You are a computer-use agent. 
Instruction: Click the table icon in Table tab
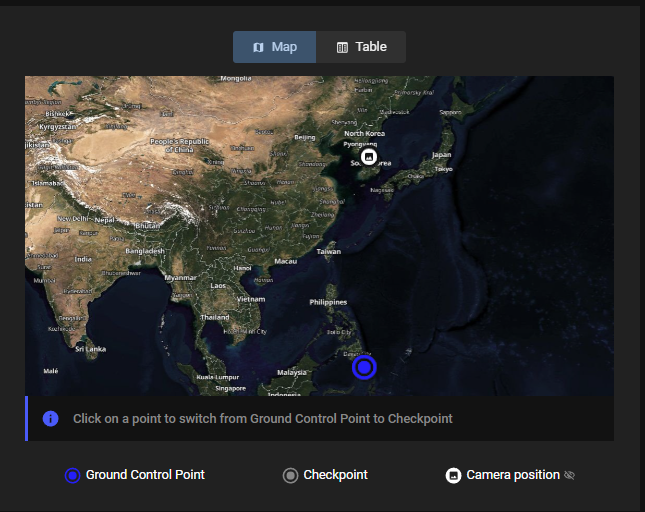coord(342,47)
